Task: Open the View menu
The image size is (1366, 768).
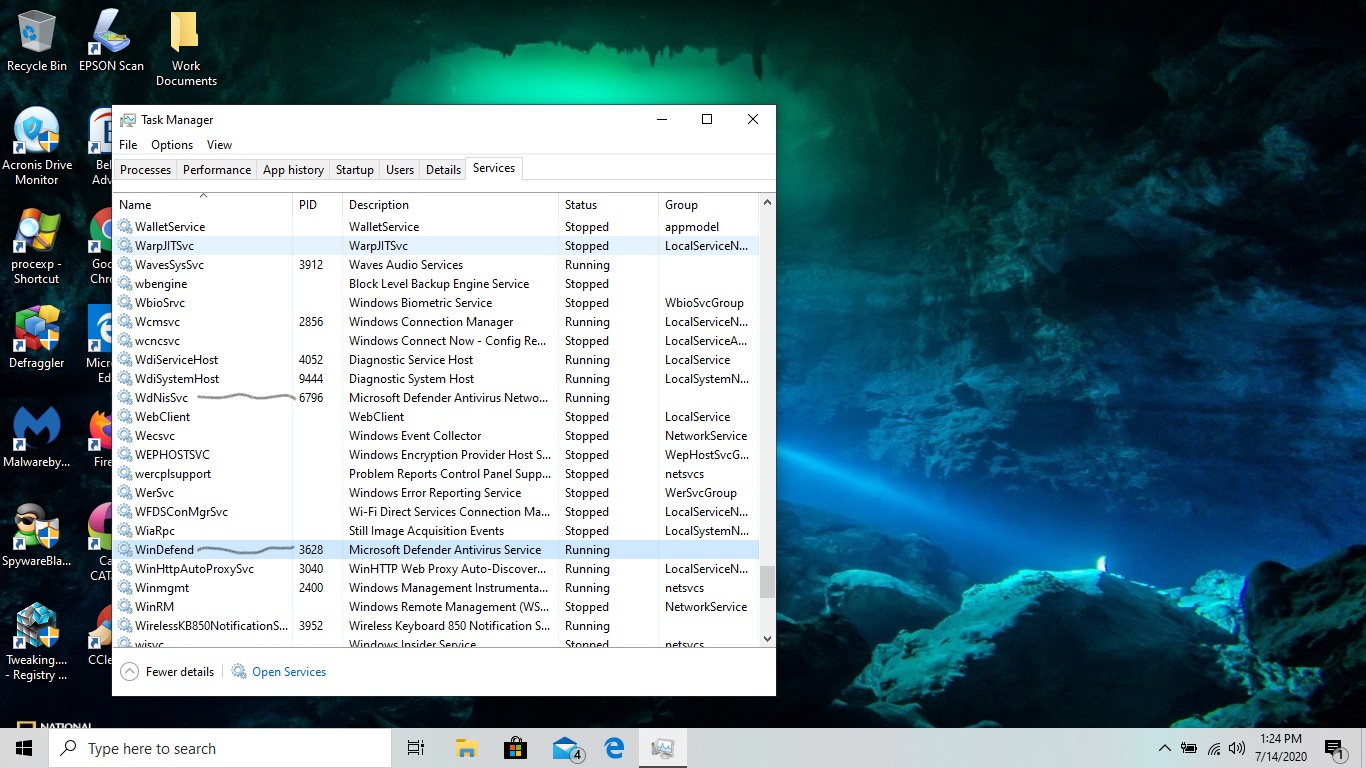Action: pos(219,145)
